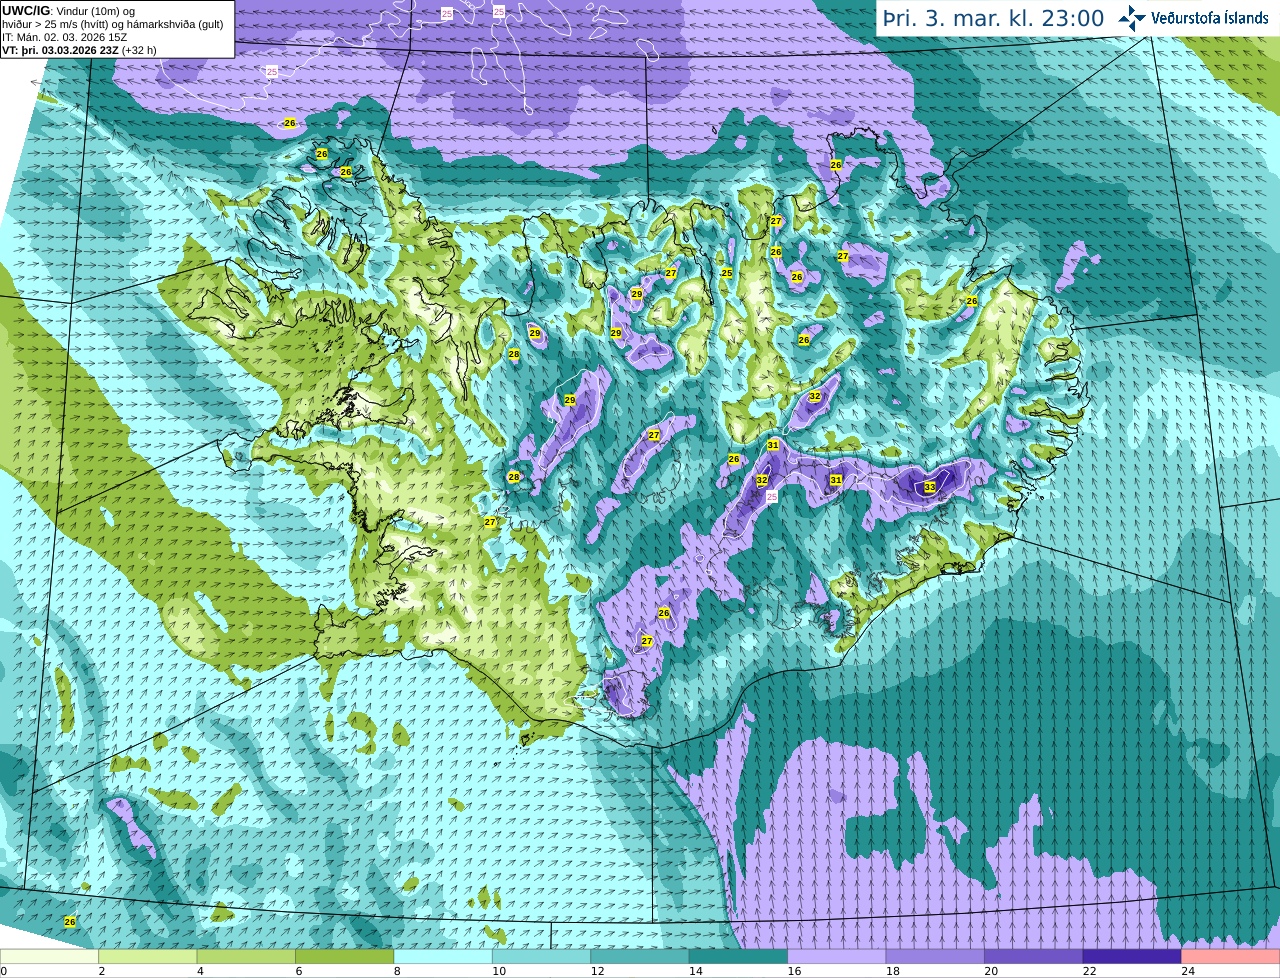Viewport: 1280px width, 978px height.
Task: Click the date header Þri. 3. mar. kl. 23:00
Action: (993, 18)
